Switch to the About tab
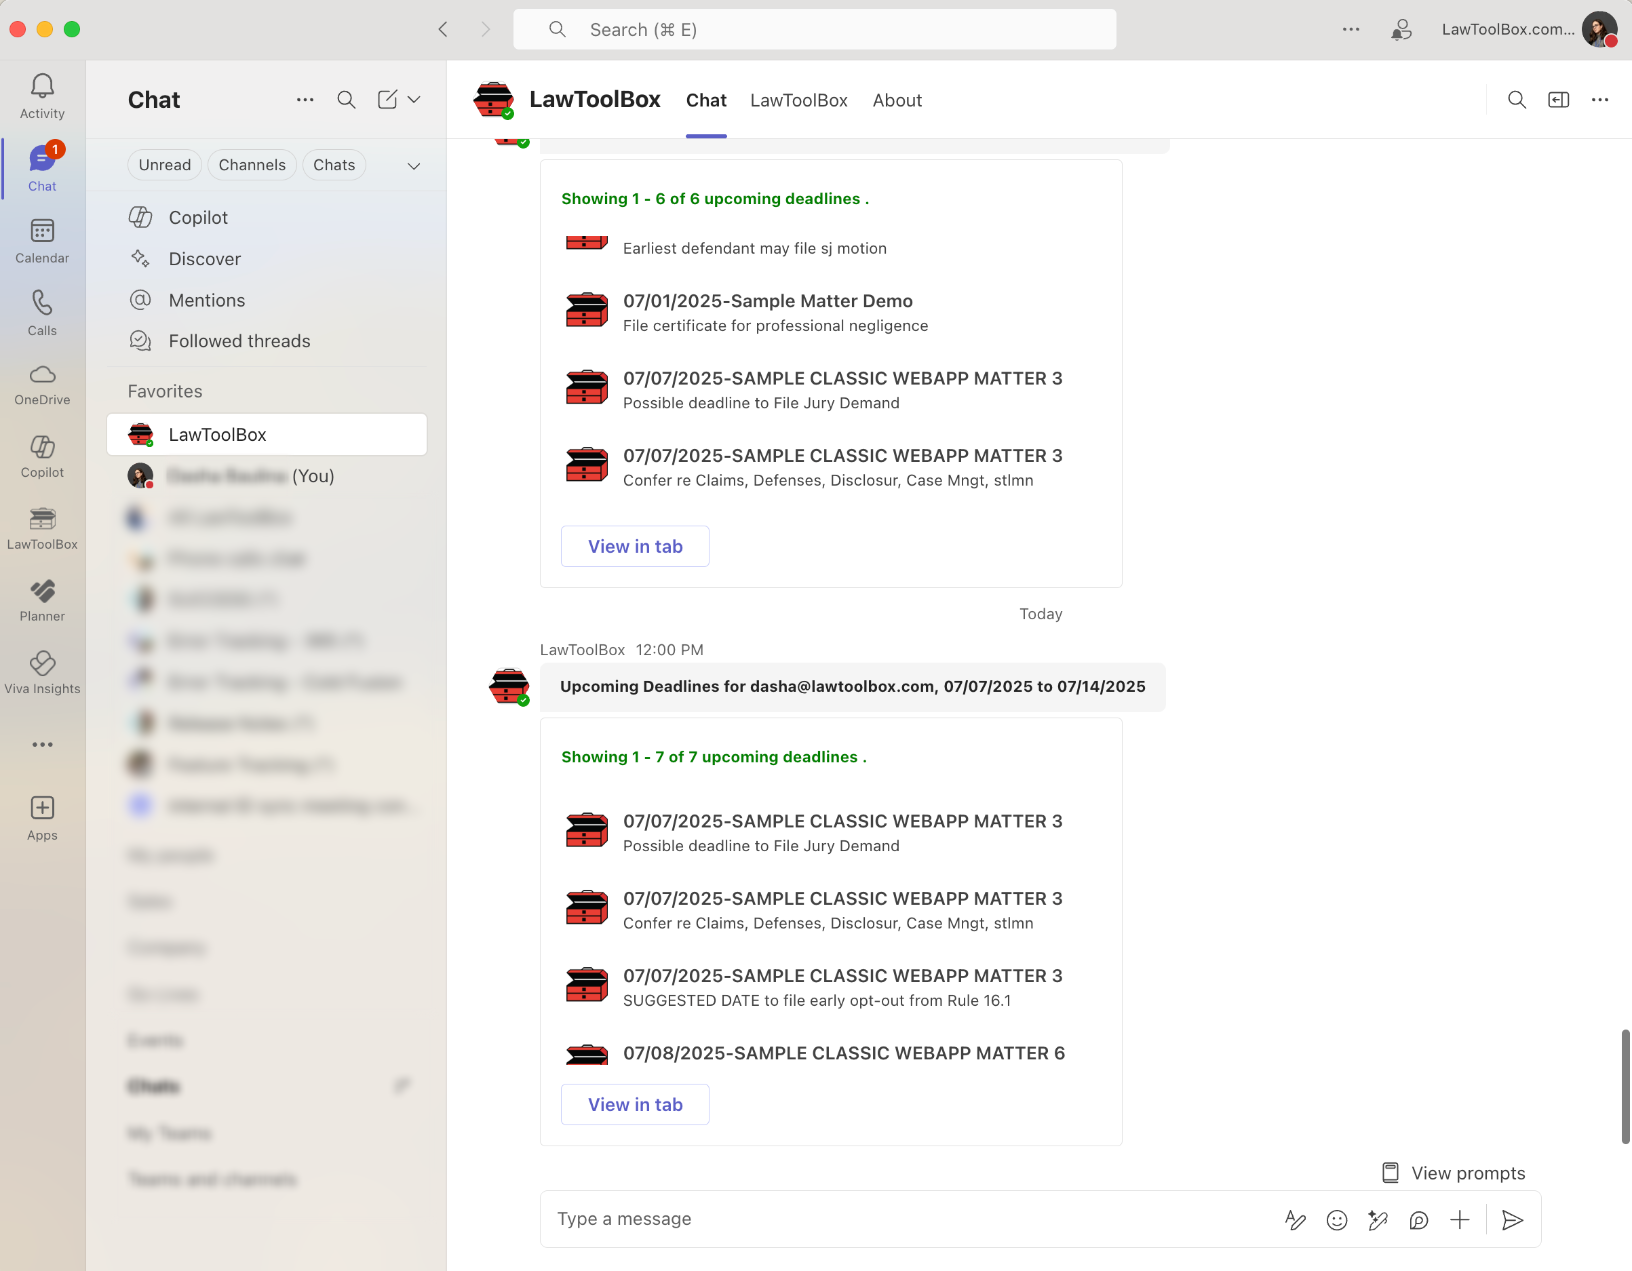This screenshot has width=1632, height=1271. 897,100
